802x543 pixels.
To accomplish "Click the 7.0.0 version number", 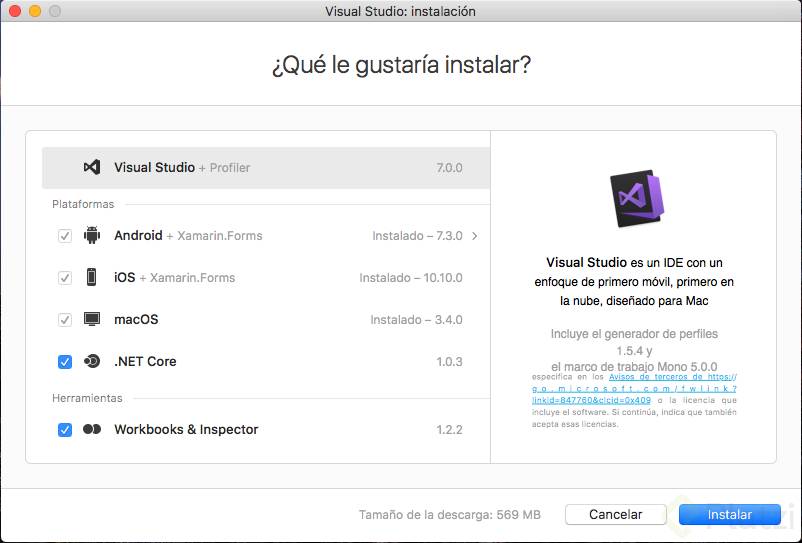I will [449, 168].
